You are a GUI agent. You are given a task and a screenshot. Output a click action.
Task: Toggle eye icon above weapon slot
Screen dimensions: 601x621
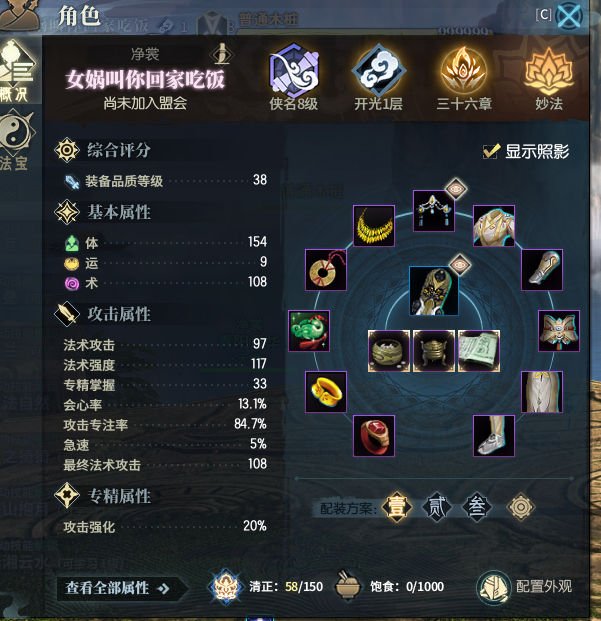[460, 265]
